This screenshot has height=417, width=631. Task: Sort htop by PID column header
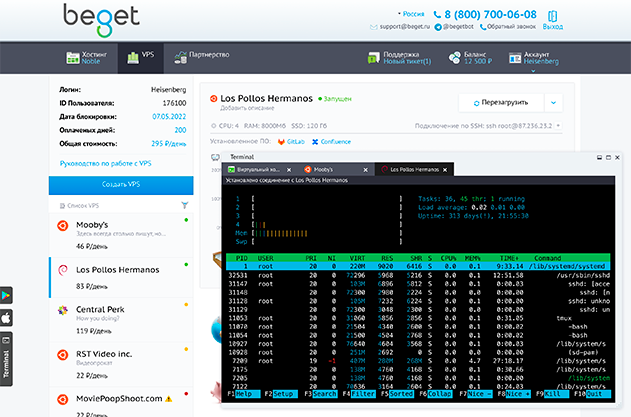[241, 258]
